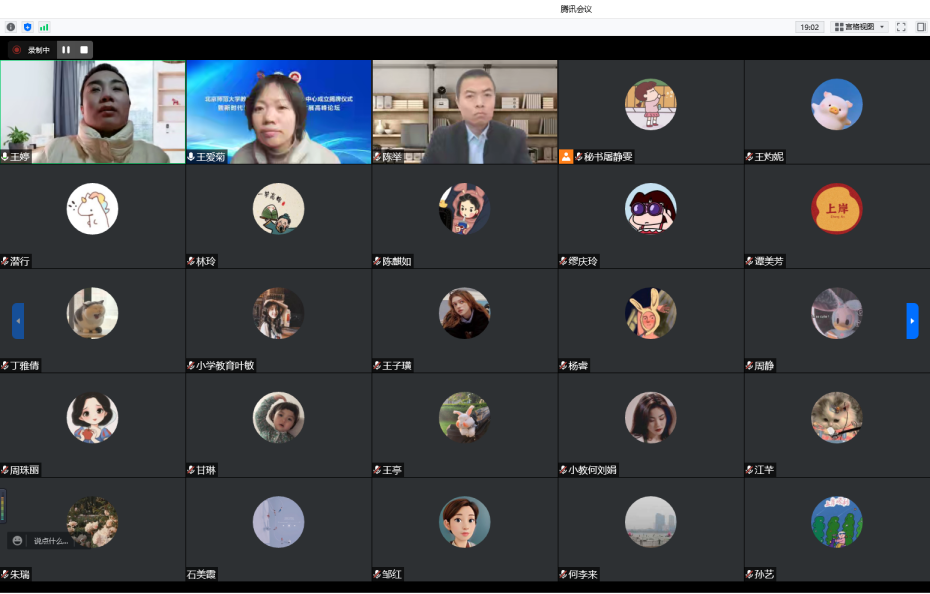Click the 说点什么 chat input field
The width and height of the screenshot is (930, 594).
[x=52, y=541]
